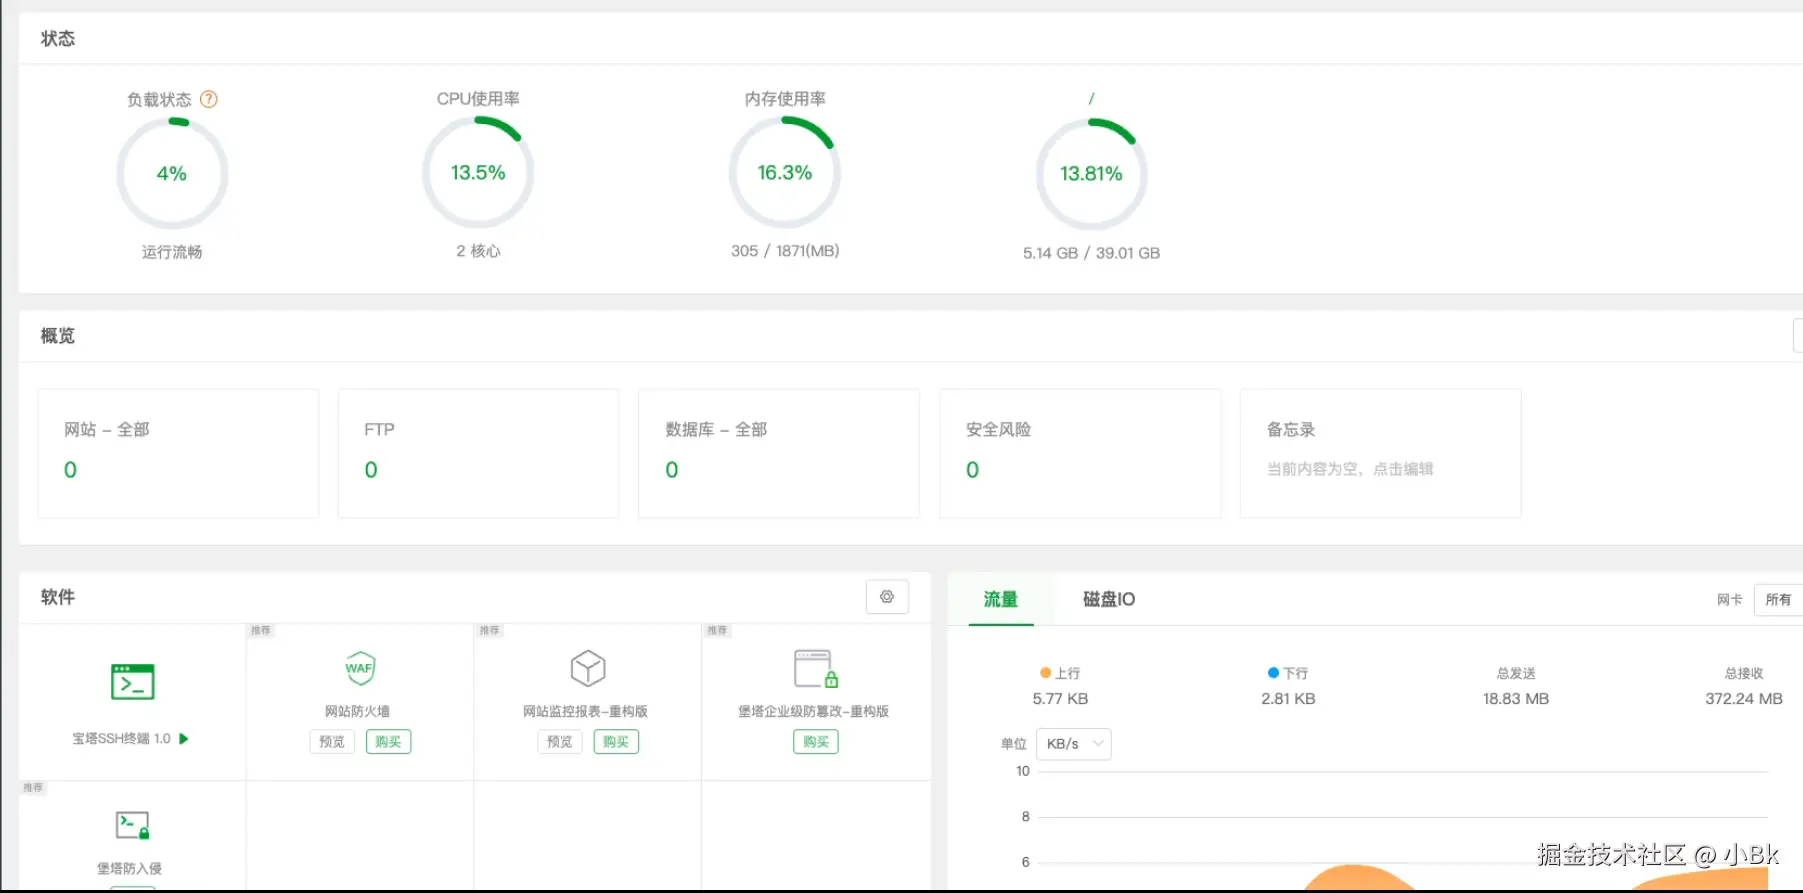Open the KB/s unit dropdown
1803x893 pixels.
point(1074,744)
